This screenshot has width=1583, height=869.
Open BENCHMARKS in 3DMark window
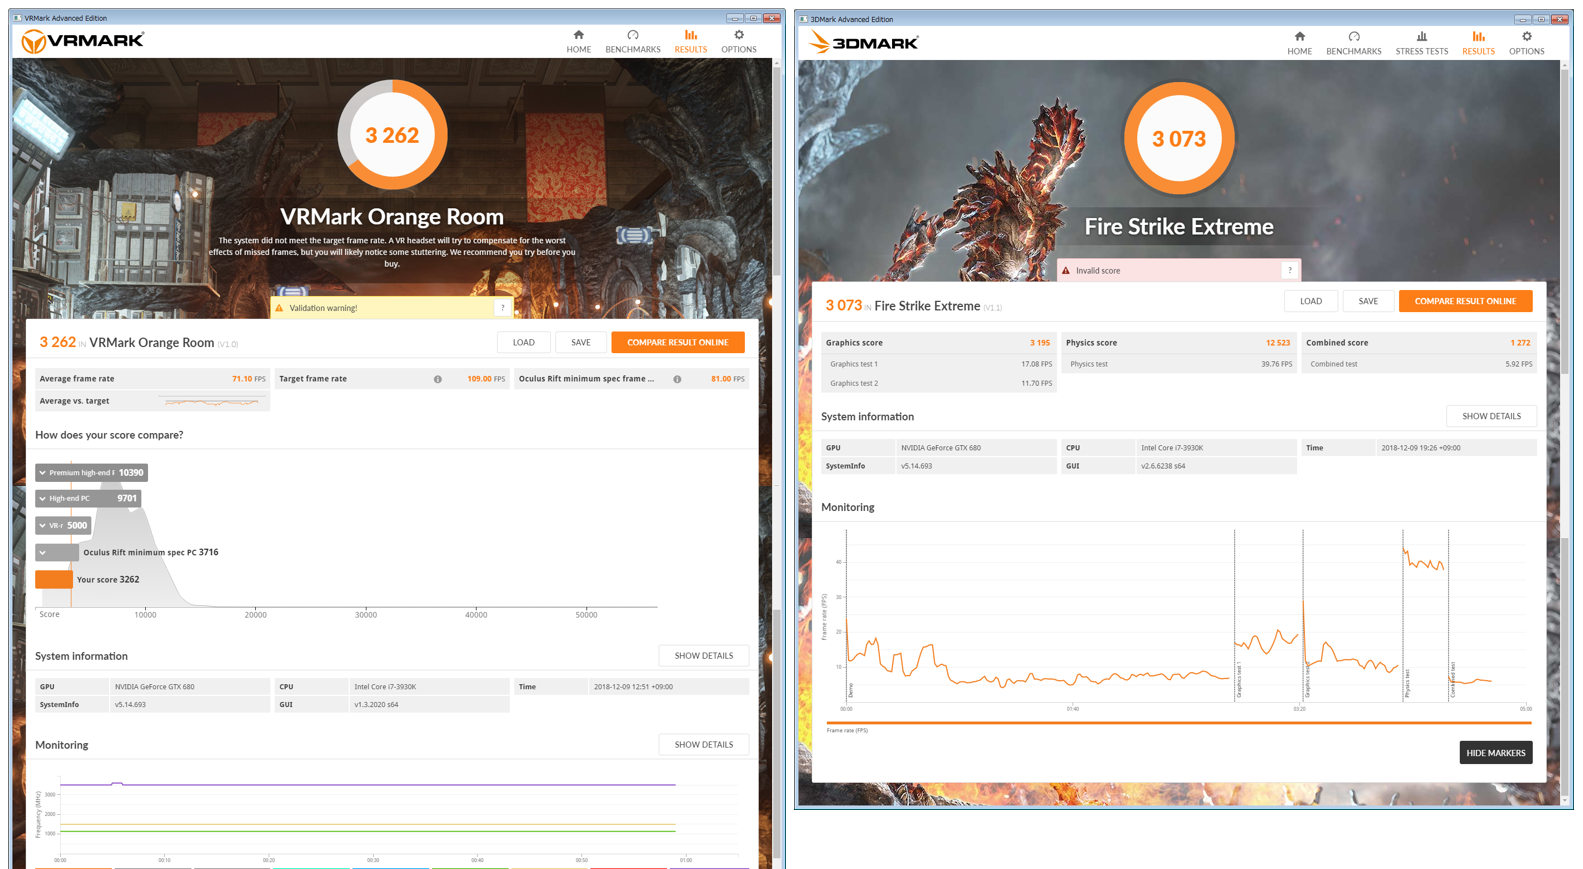coord(1354,43)
